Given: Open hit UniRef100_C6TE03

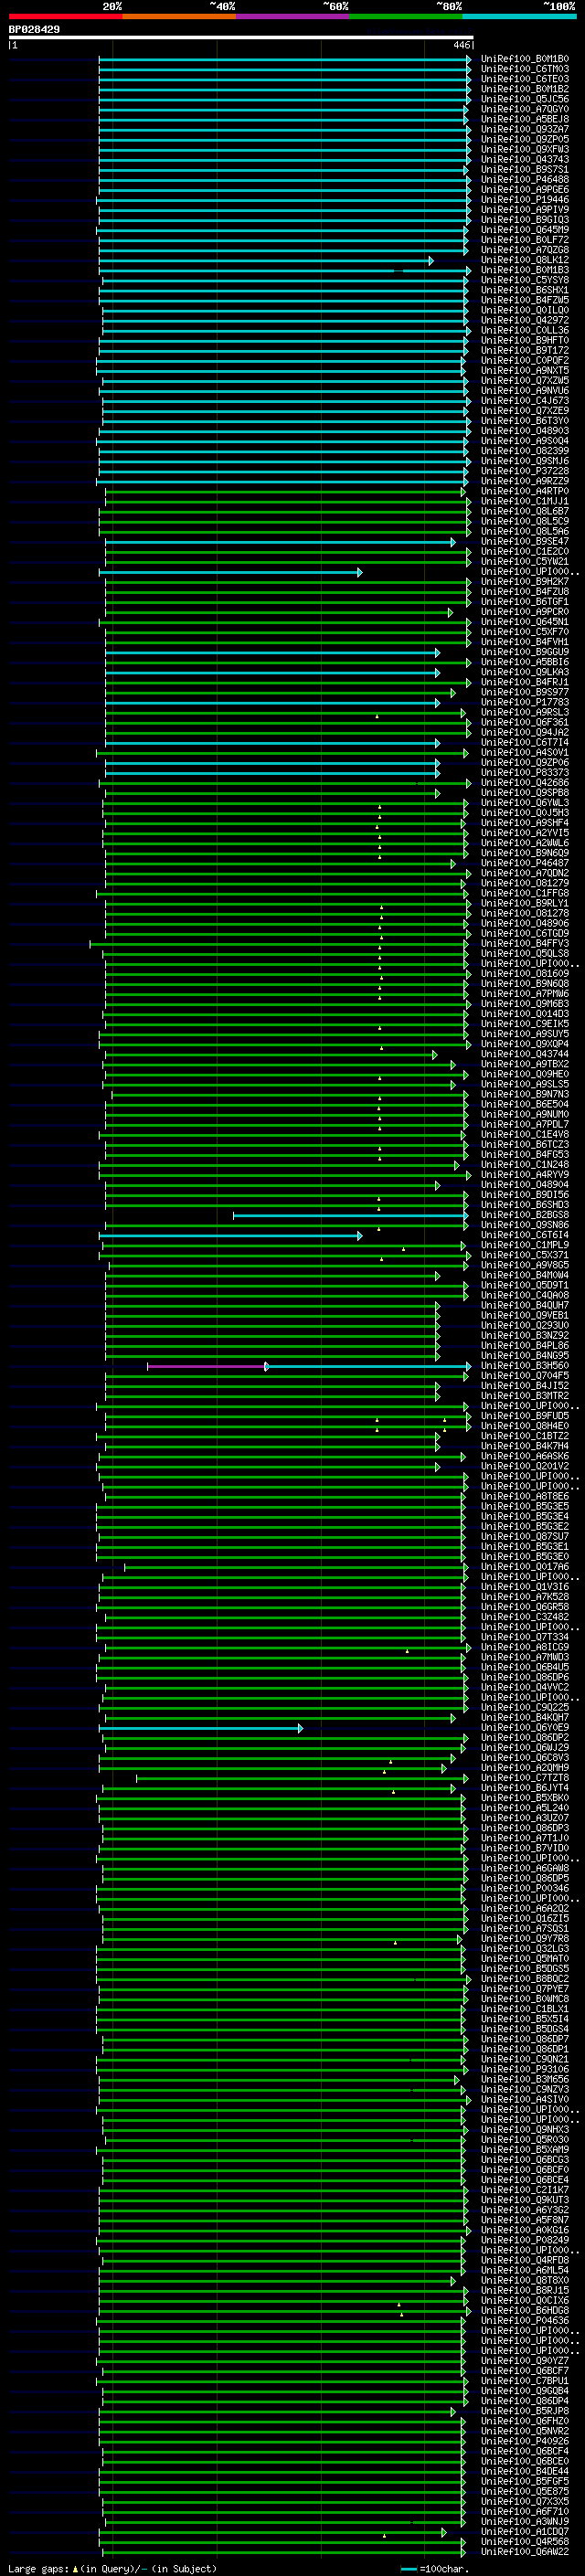Looking at the screenshot, I should click(524, 79).
